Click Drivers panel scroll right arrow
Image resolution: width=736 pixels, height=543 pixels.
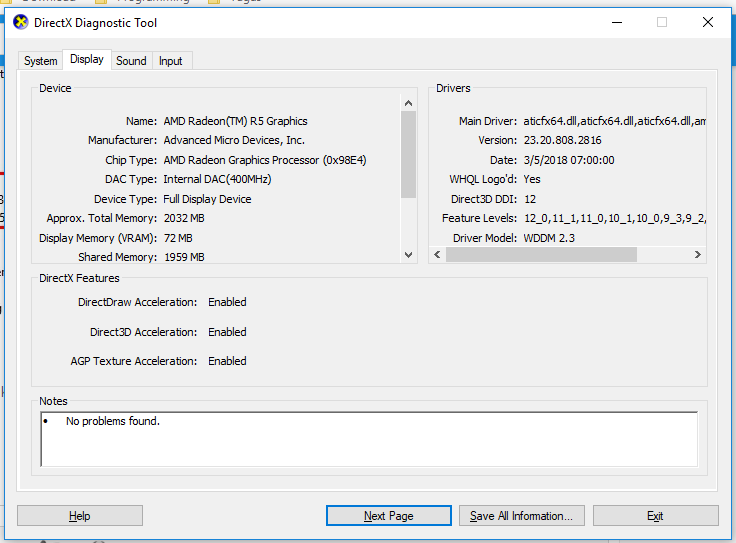tap(698, 254)
